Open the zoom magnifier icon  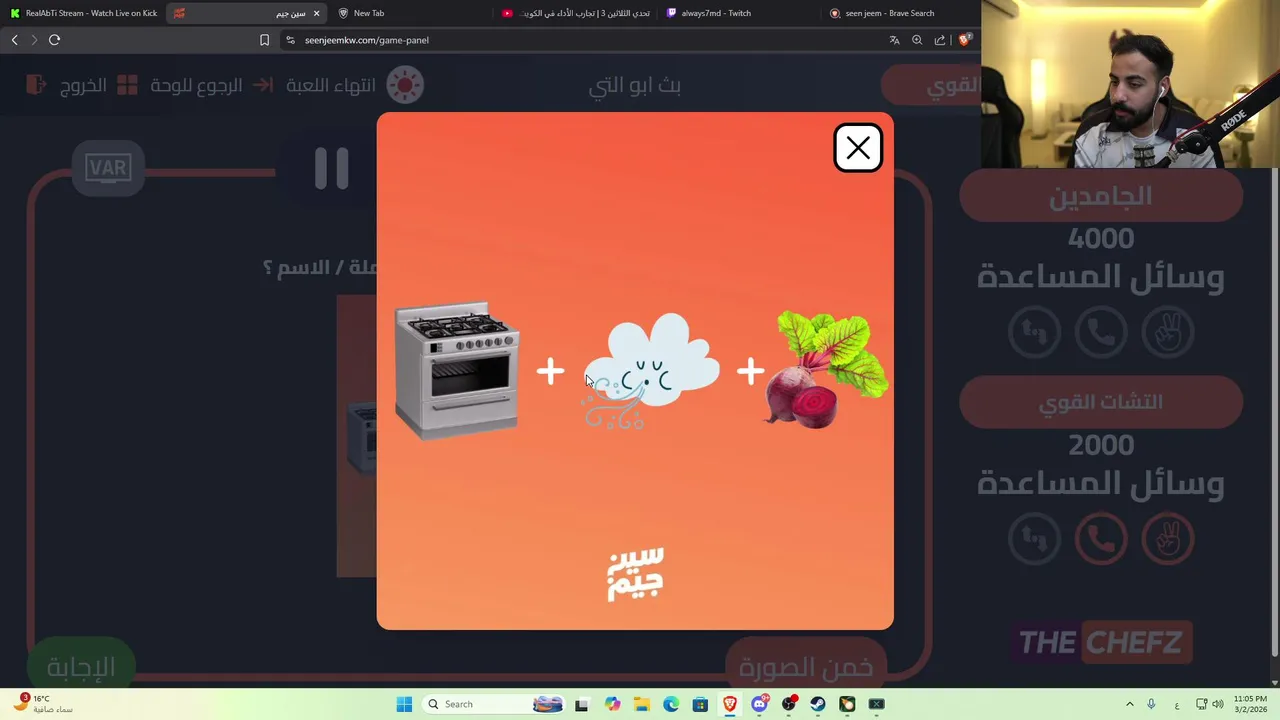coord(917,40)
